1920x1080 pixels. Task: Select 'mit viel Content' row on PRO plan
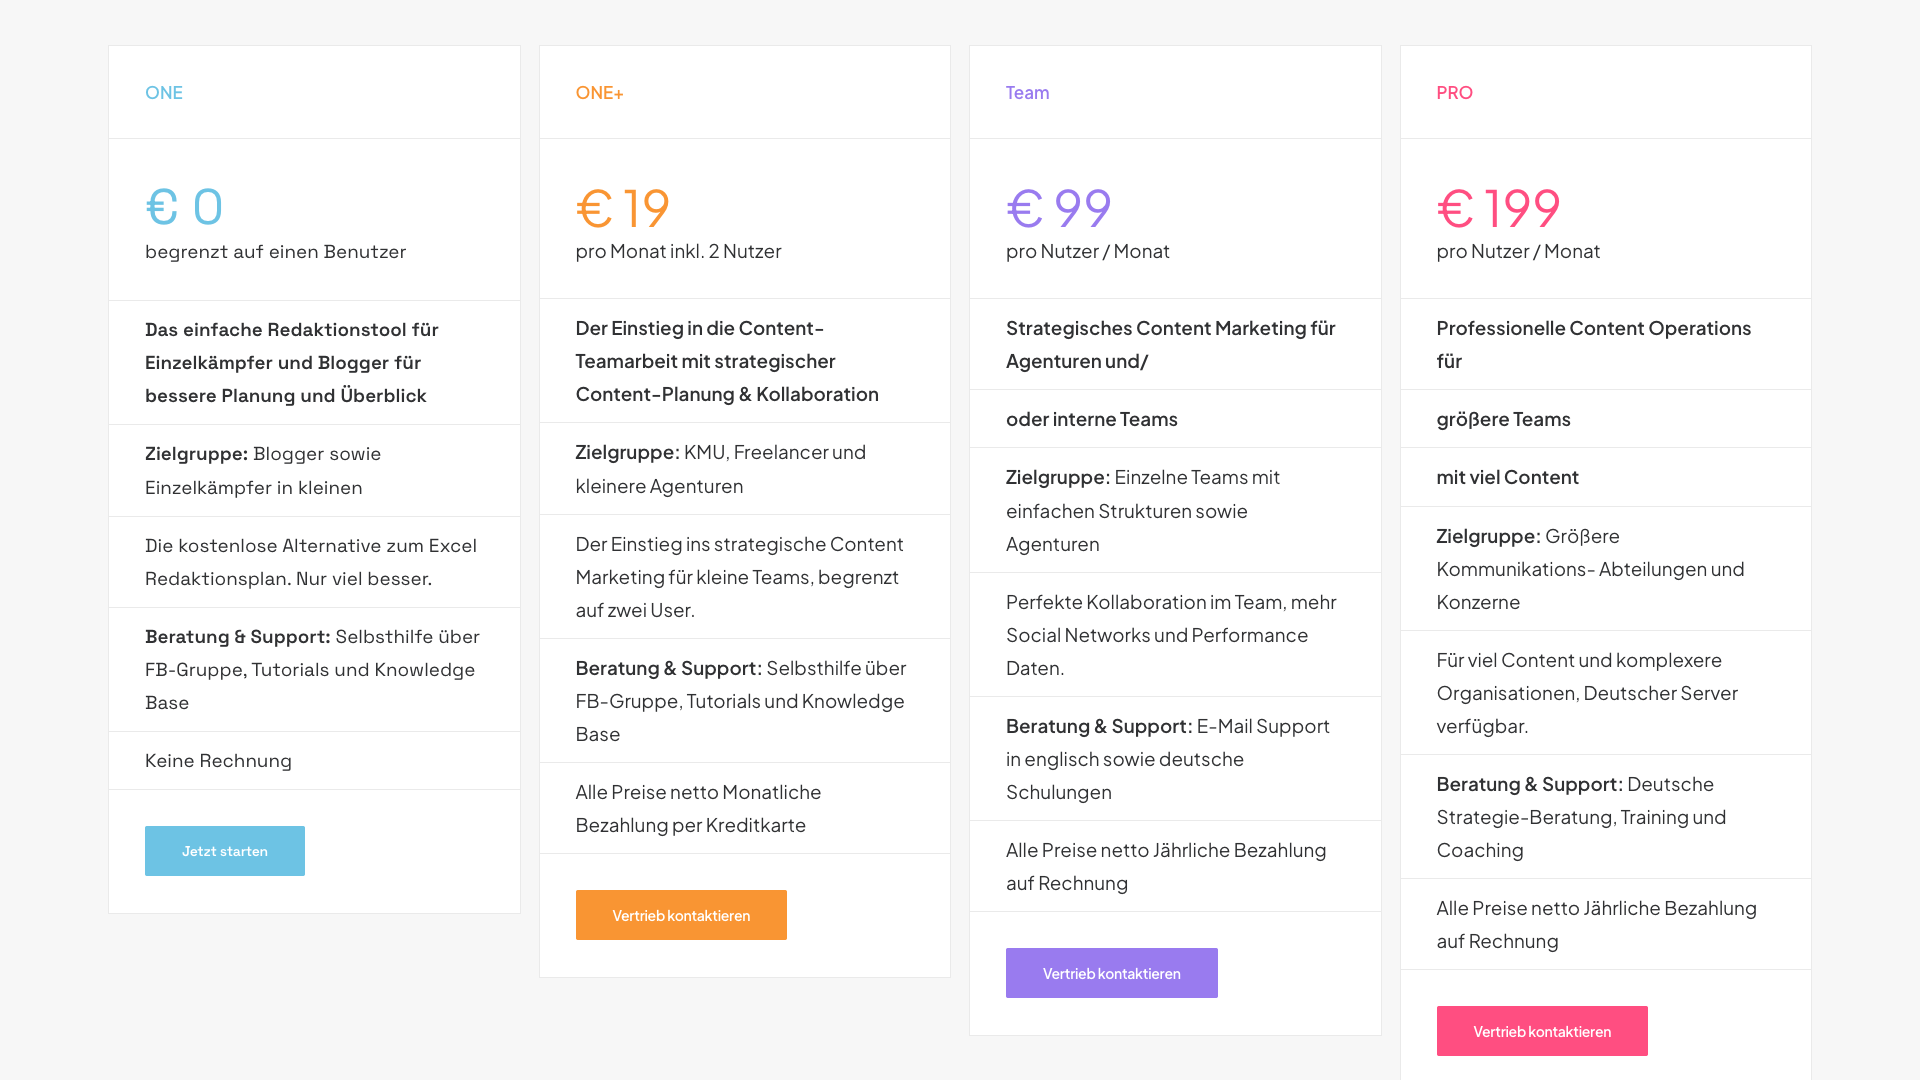[x=1508, y=477]
